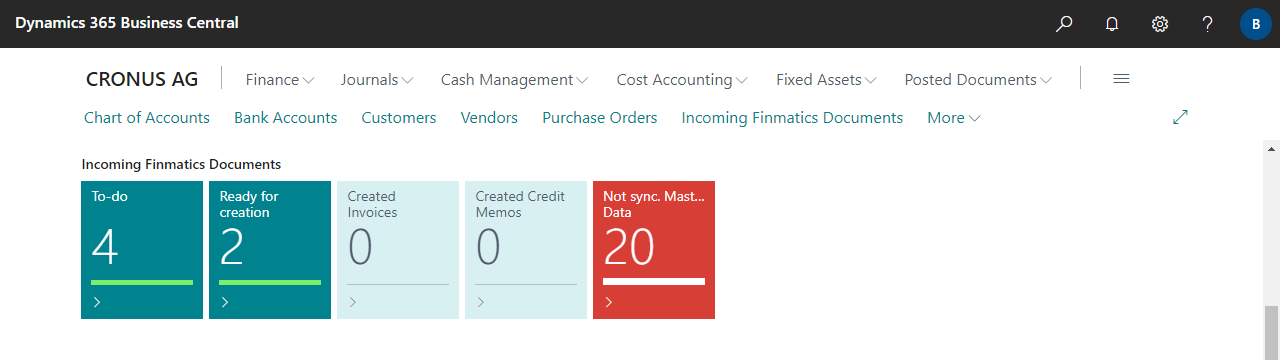Open Purchase Orders
Viewport: 1280px width, 360px height.
click(600, 118)
